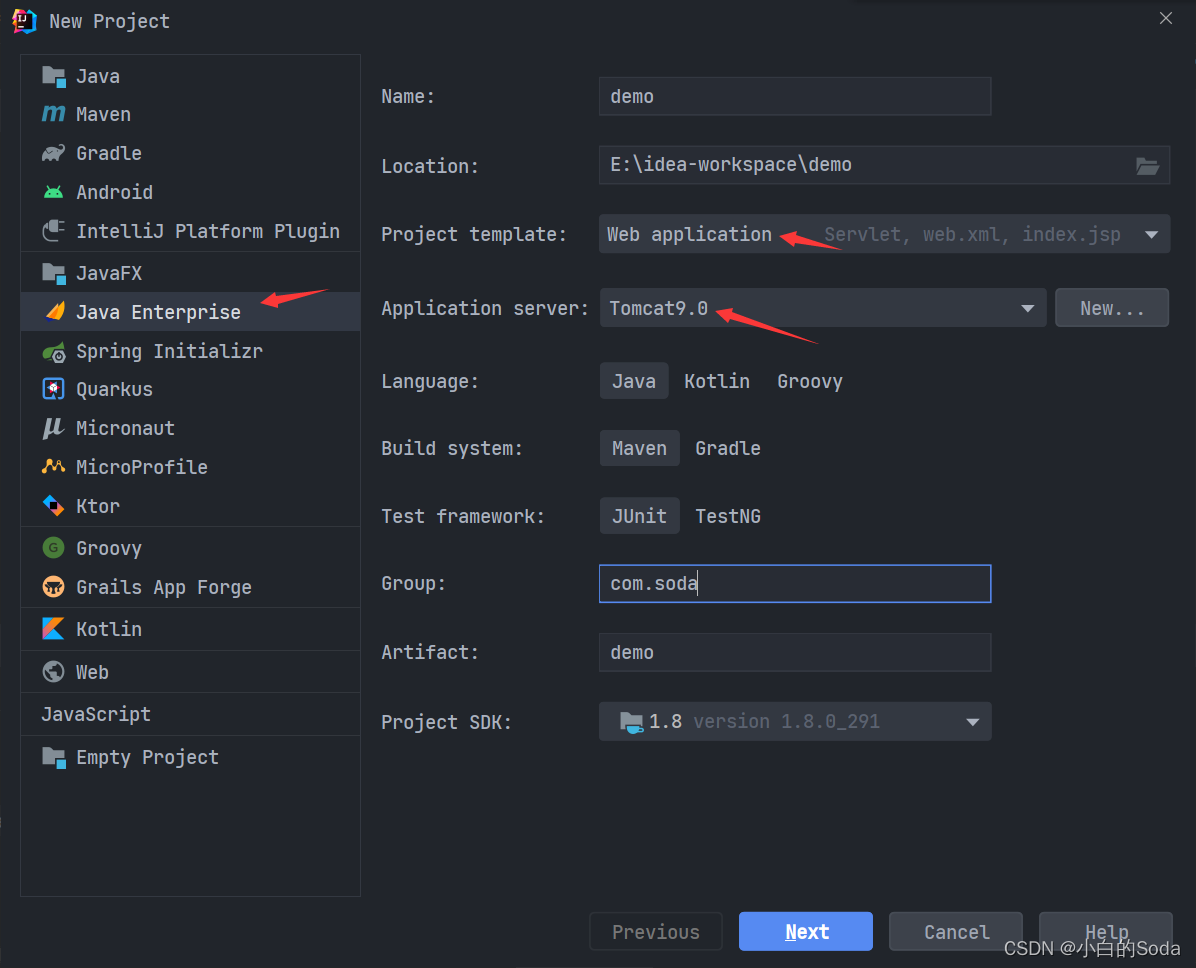The height and width of the screenshot is (968, 1196).
Task: Click the 'Tomcat9.0' server value
Action: pos(658,308)
